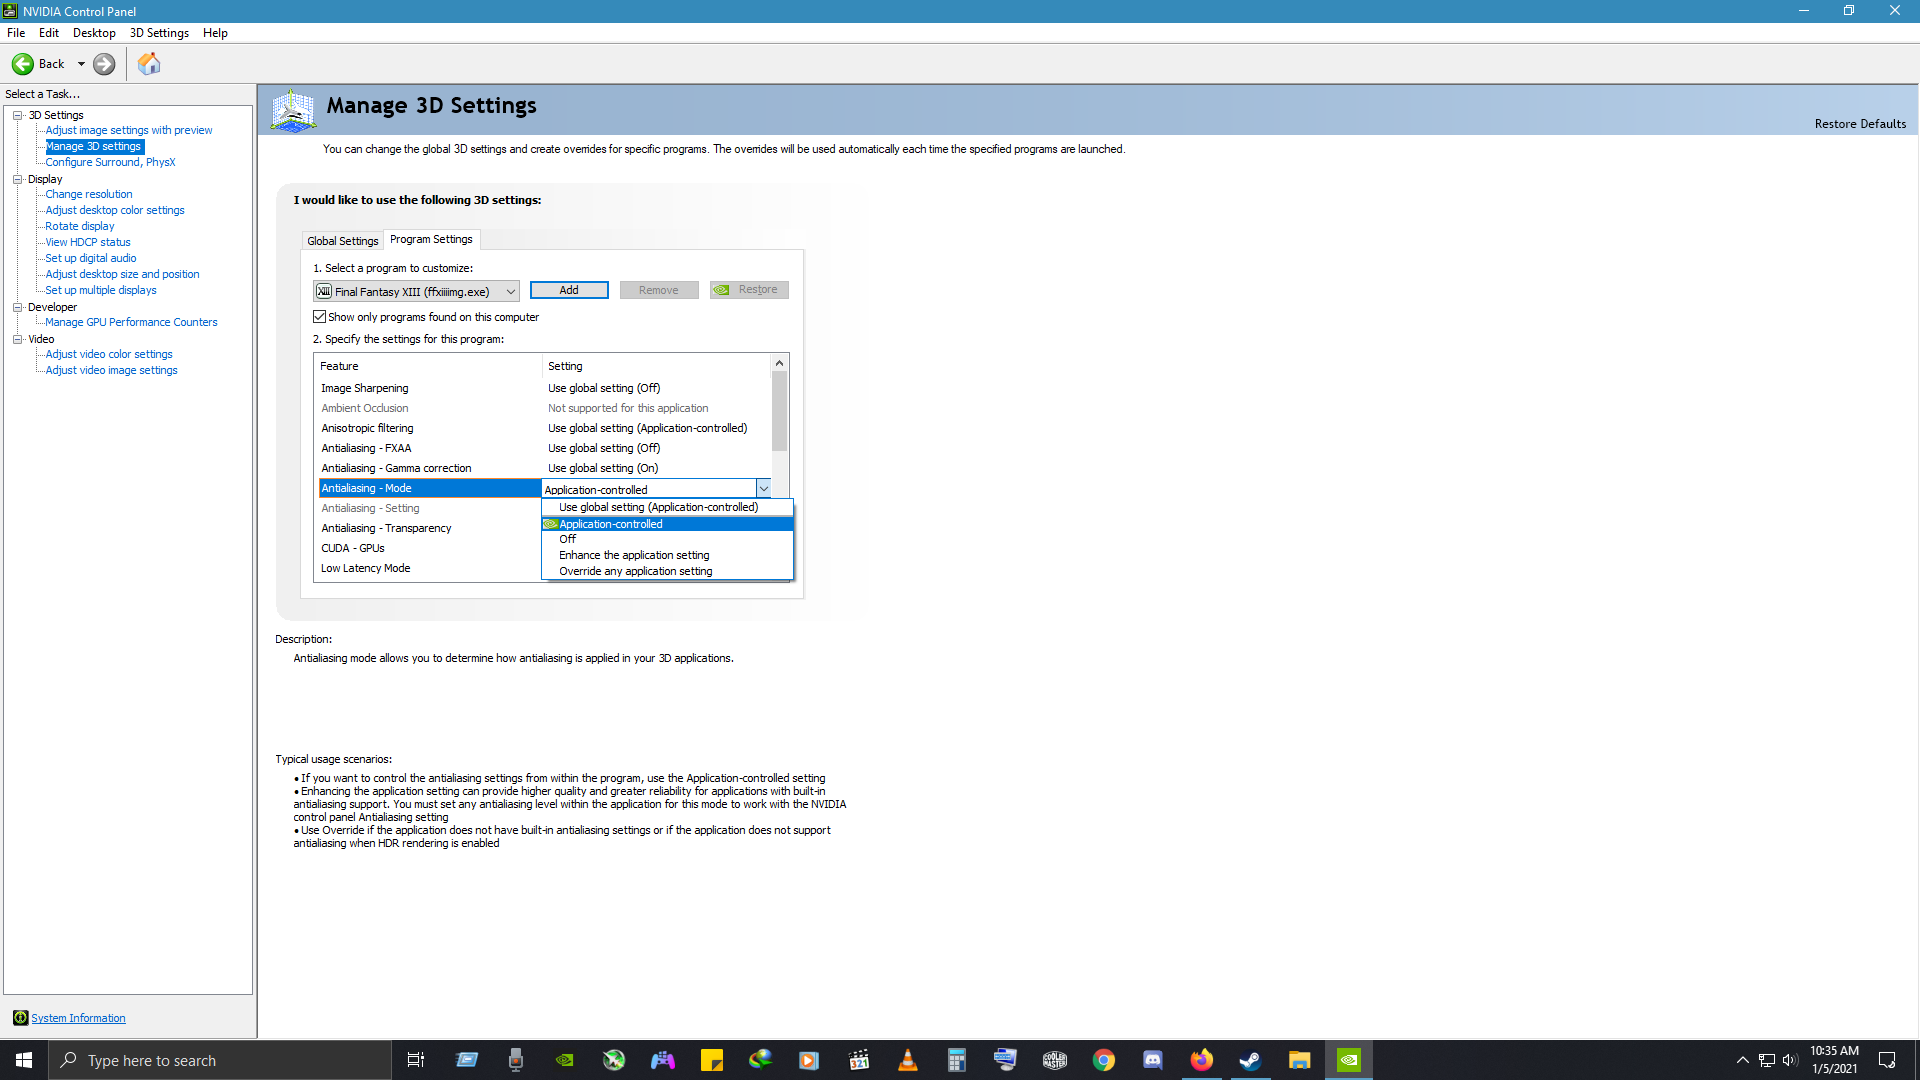Image resolution: width=1920 pixels, height=1080 pixels.
Task: Click Antialiasing Mode dropdown arrow
Action: [763, 489]
